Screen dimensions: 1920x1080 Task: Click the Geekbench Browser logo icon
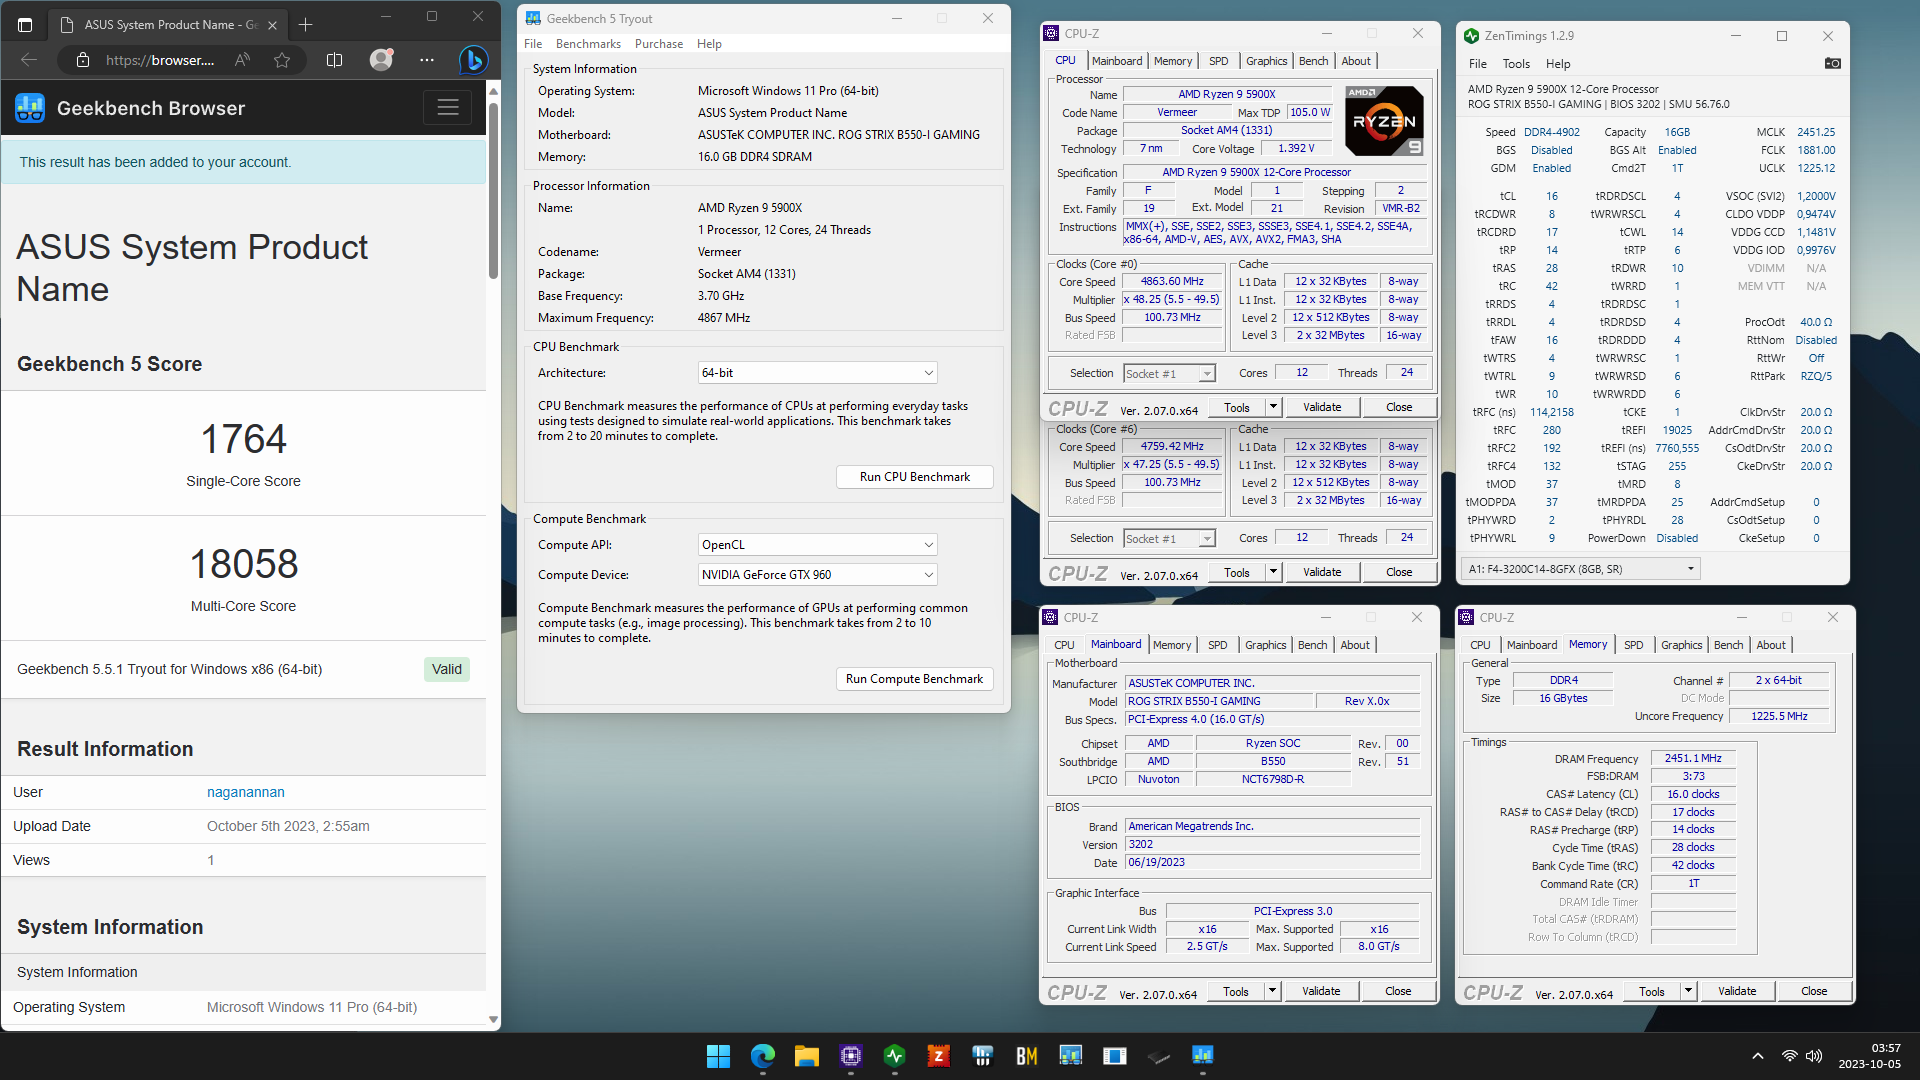coord(30,108)
